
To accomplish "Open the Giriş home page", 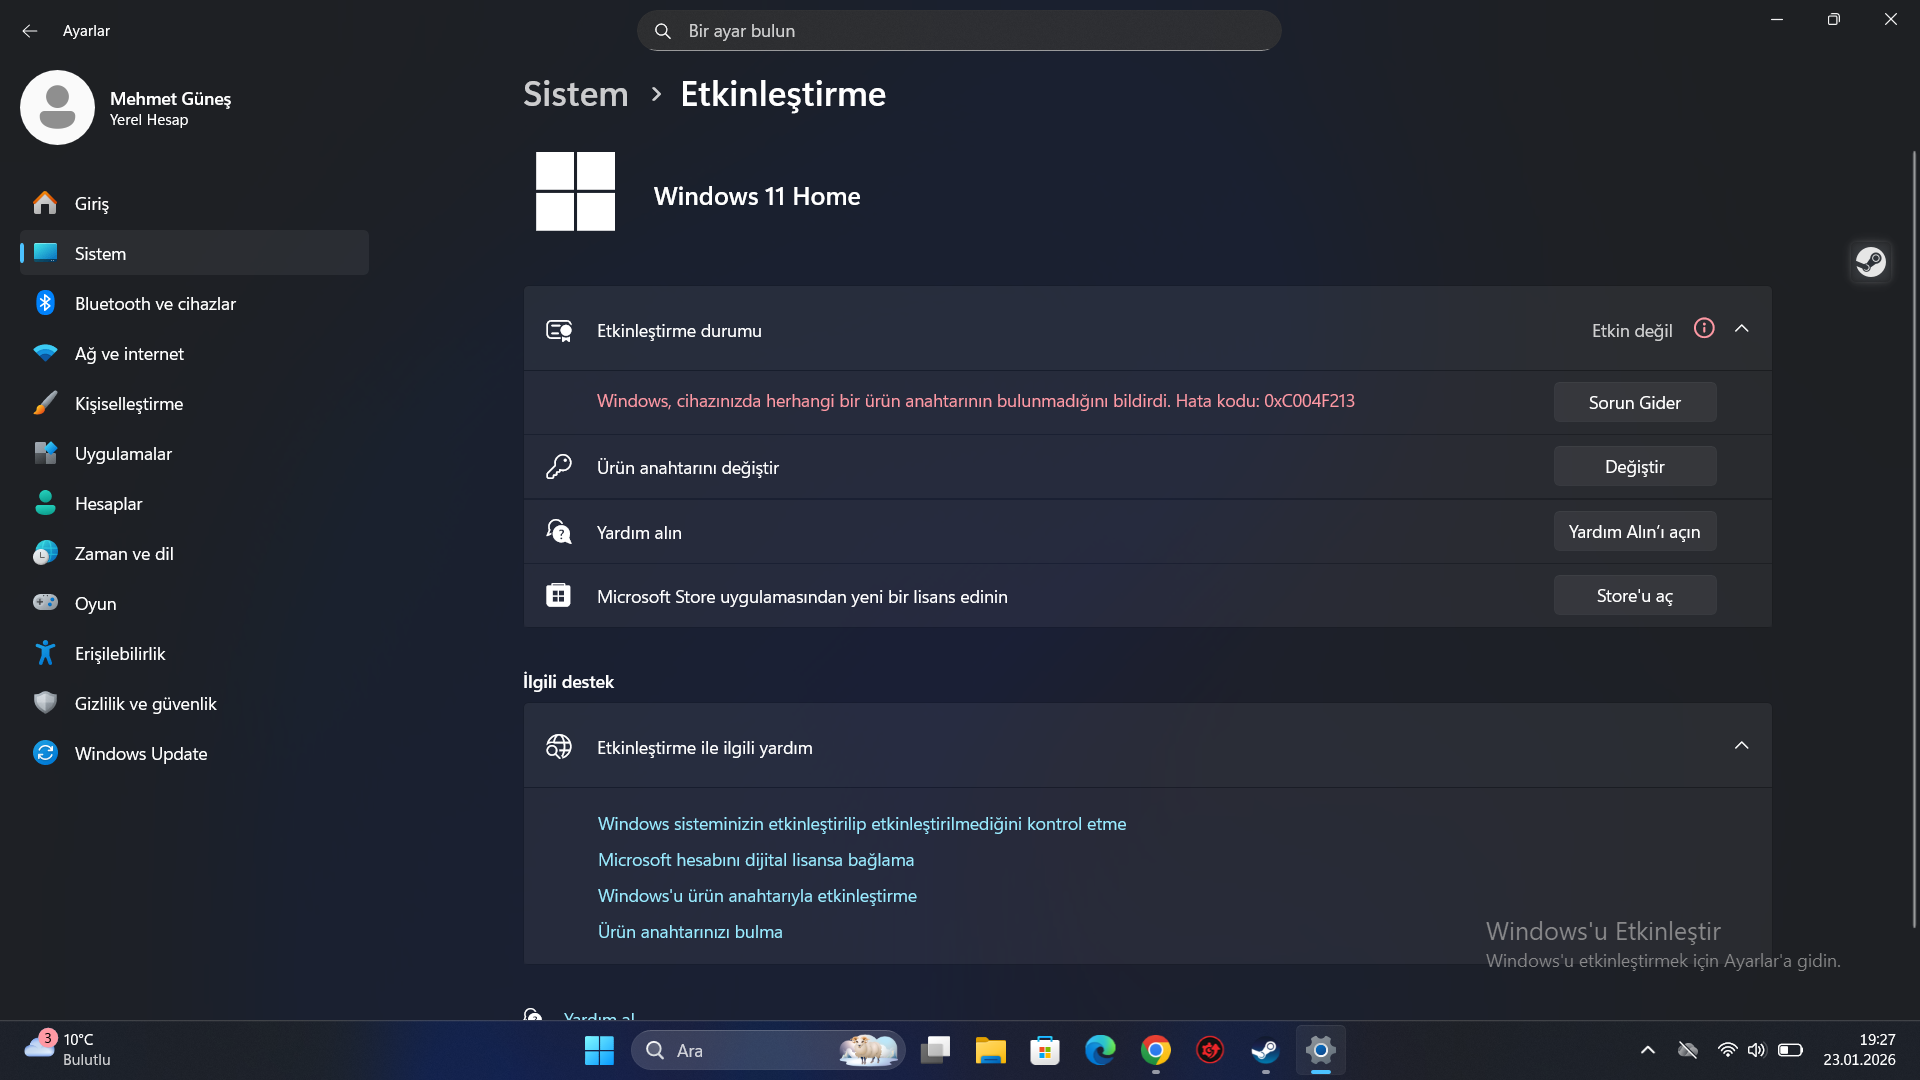I will (x=194, y=203).
